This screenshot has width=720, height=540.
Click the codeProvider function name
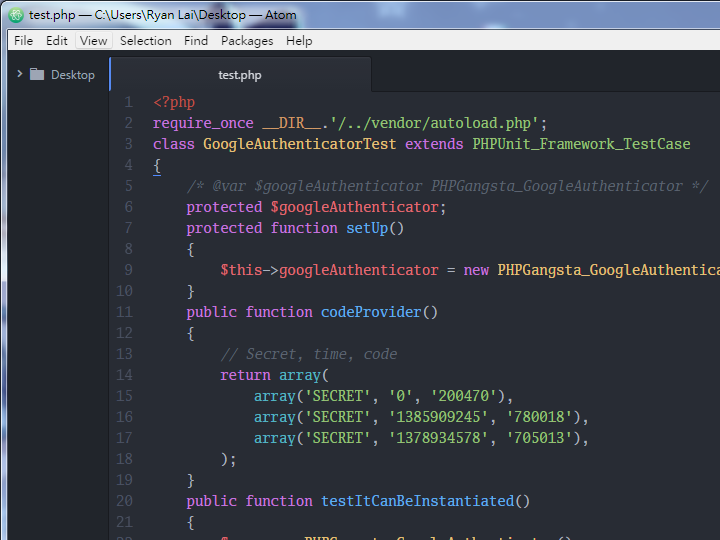click(x=371, y=312)
